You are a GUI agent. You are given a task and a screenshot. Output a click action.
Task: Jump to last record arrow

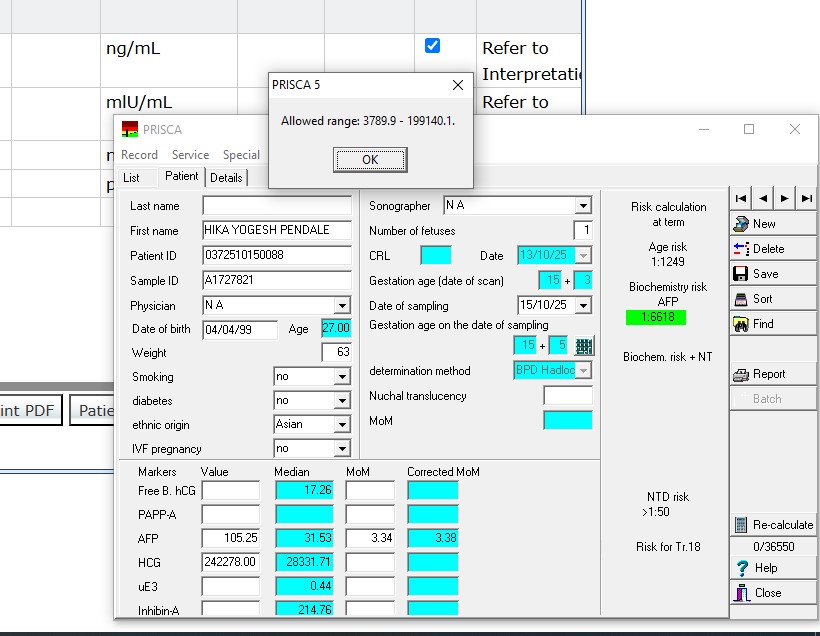(806, 199)
